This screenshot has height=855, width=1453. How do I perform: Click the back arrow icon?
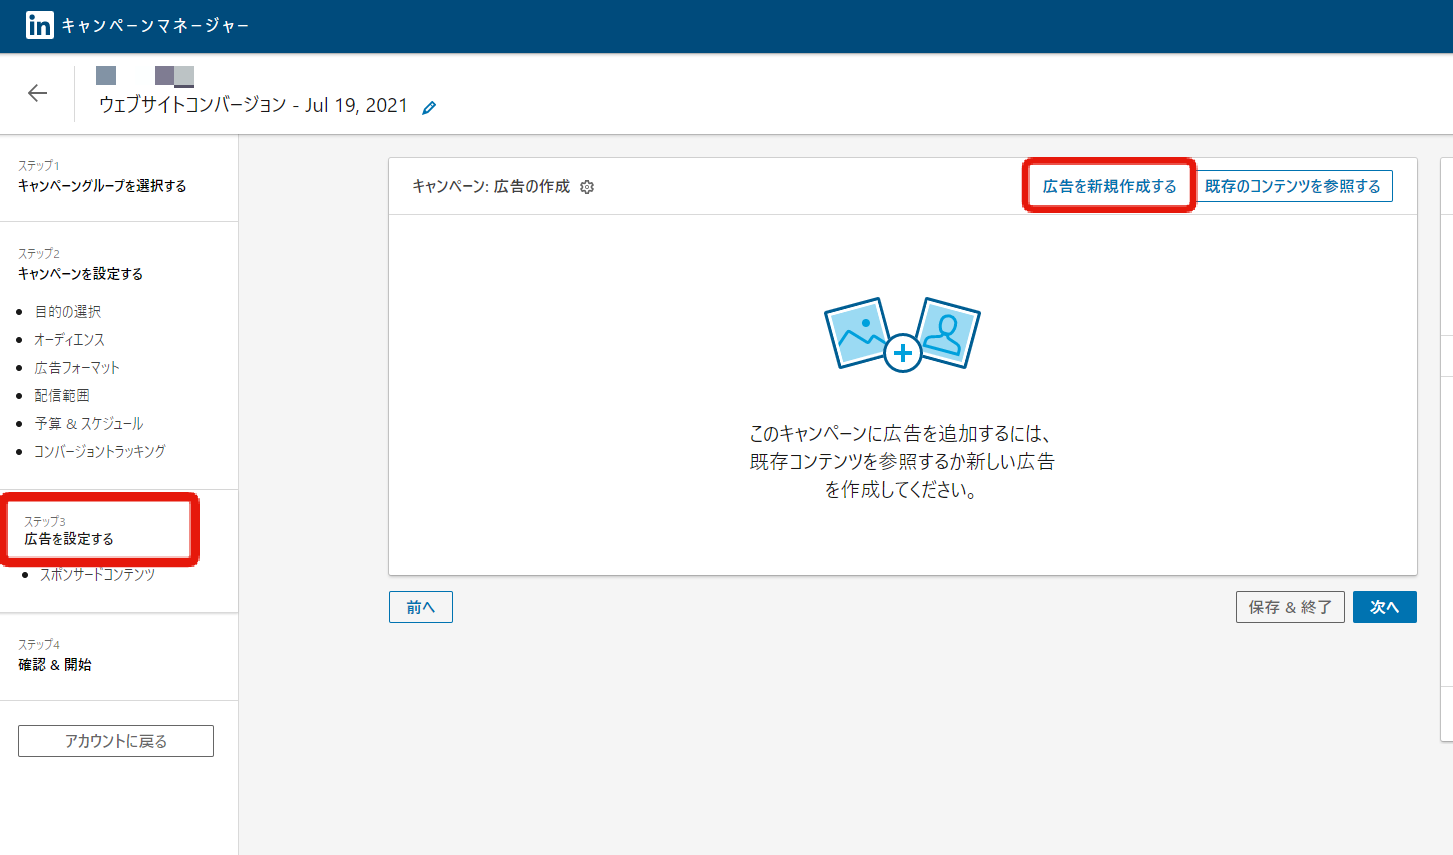[37, 93]
